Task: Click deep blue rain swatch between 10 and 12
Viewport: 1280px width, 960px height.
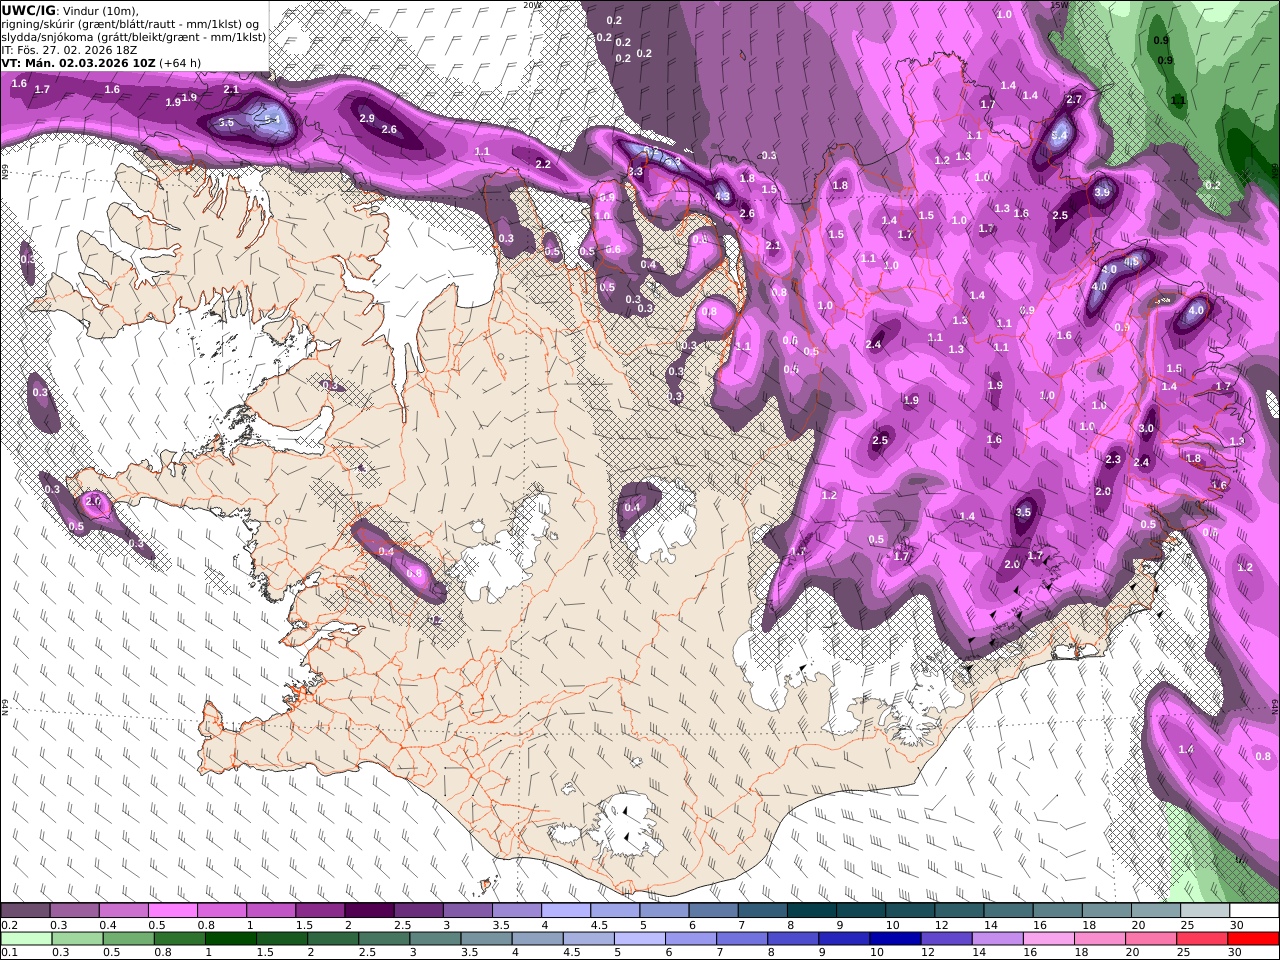Action: [894, 938]
